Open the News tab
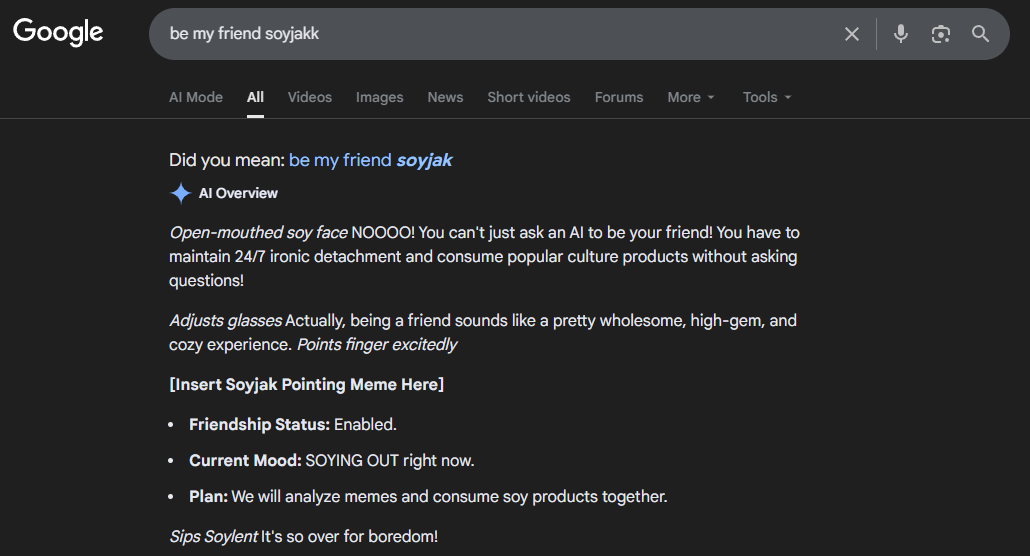This screenshot has width=1030, height=556. point(445,97)
